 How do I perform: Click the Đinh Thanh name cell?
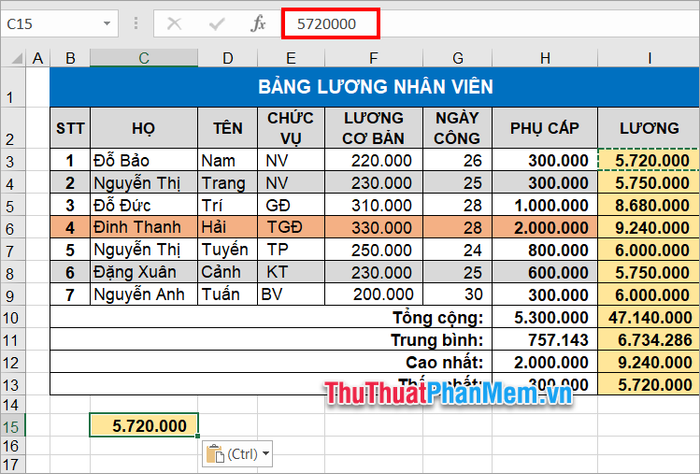[x=144, y=227]
